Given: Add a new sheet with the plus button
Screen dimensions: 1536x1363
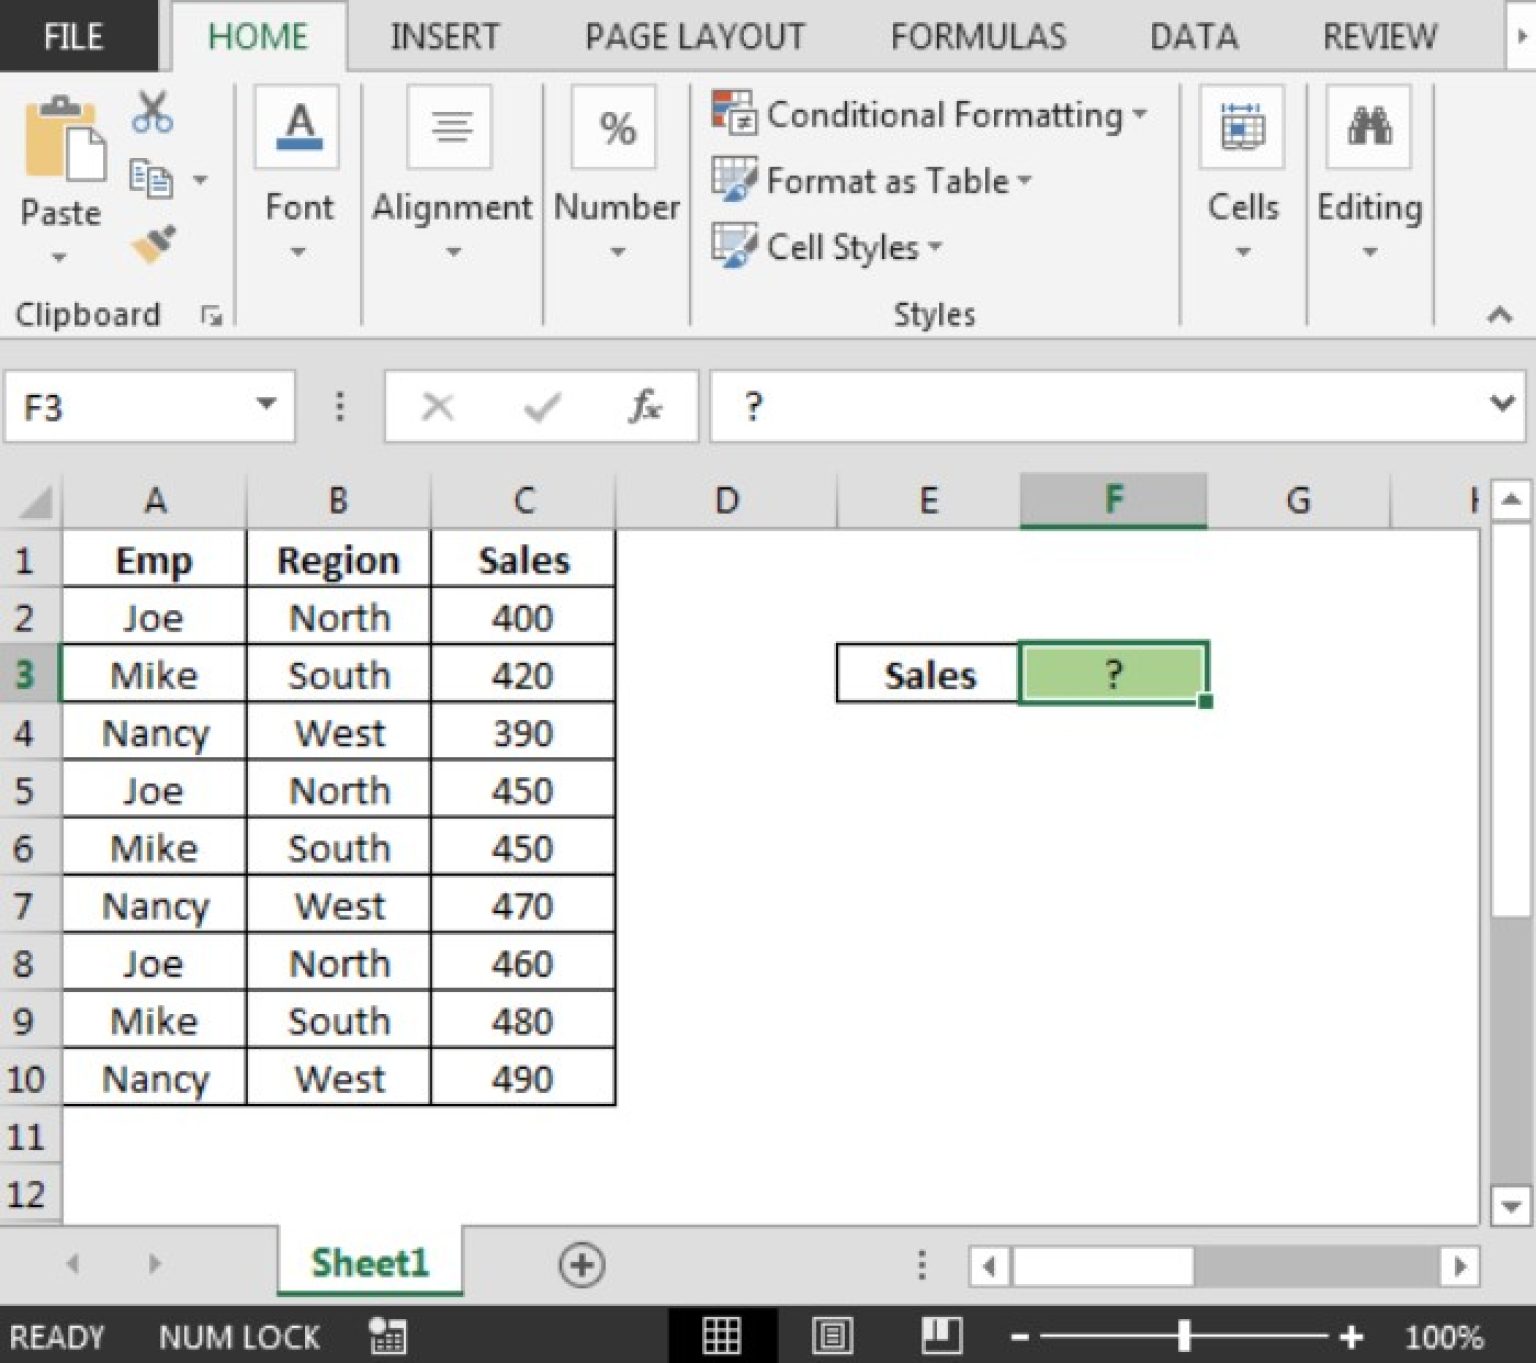Looking at the screenshot, I should point(581,1264).
